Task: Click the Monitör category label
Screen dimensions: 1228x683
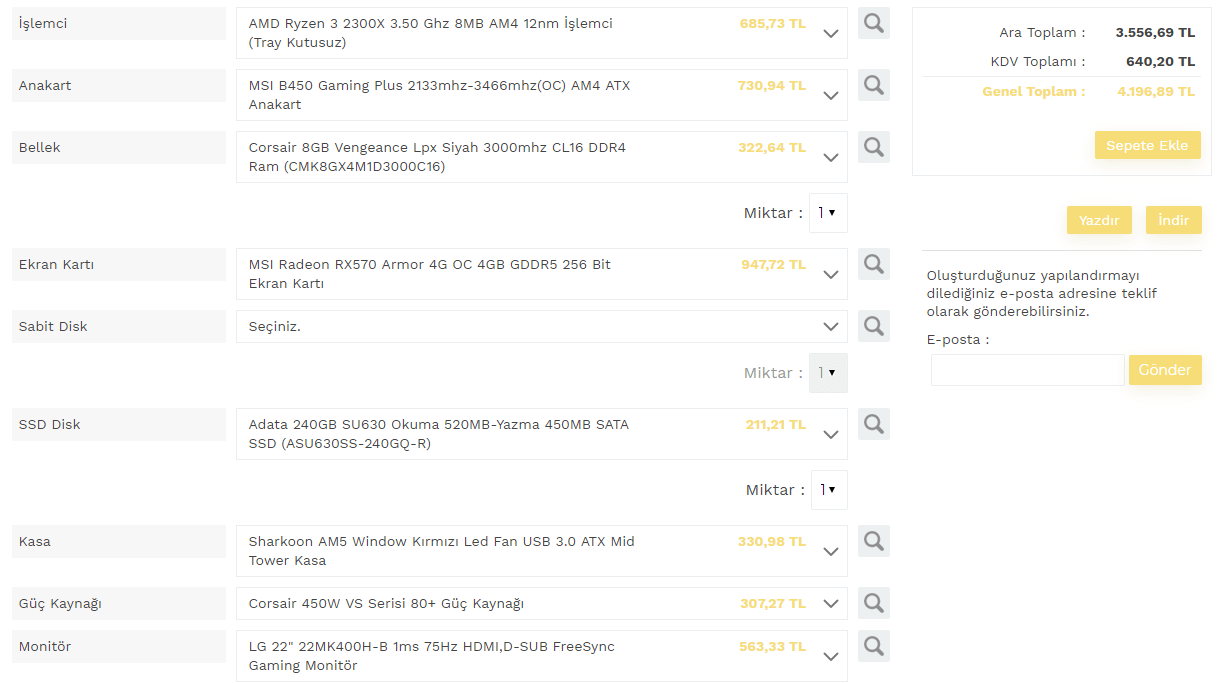Action: (x=119, y=646)
